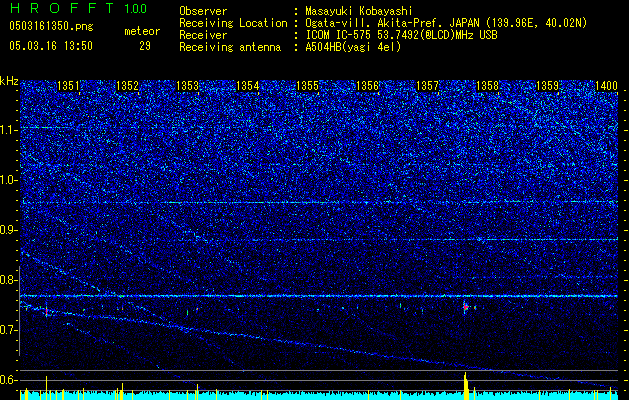Click the 0.6 frequency axis label

click(x=9, y=380)
